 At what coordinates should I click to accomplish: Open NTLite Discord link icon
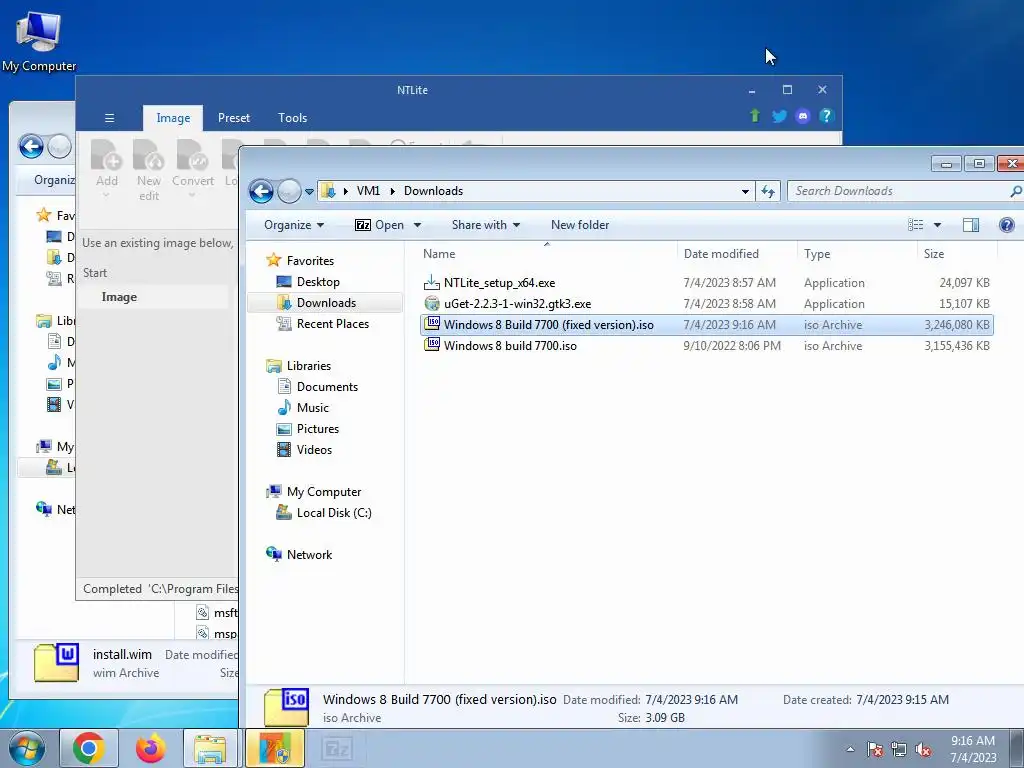tap(803, 116)
